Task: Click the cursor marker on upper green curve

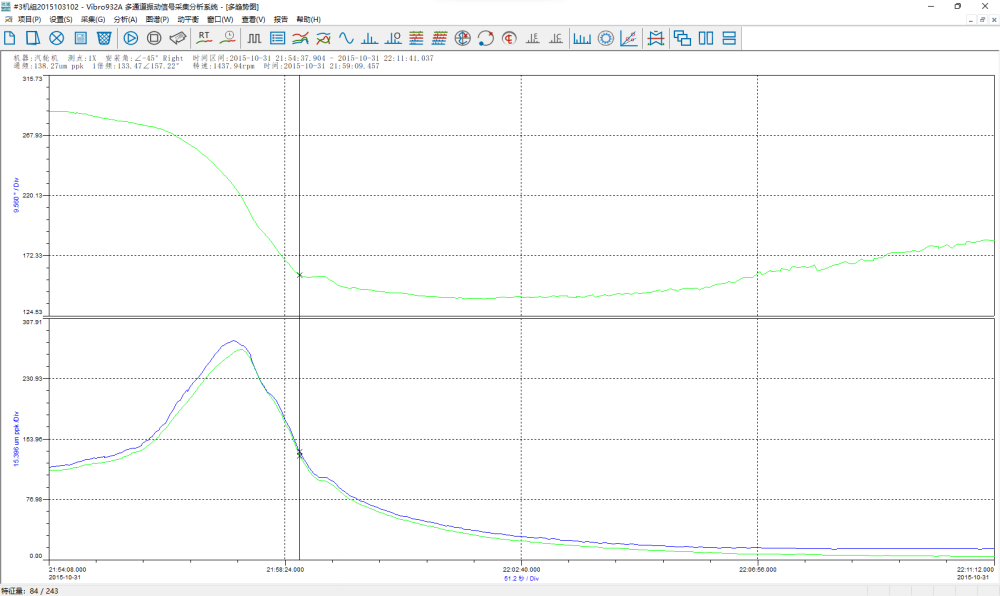Action: pyautogui.click(x=299, y=275)
